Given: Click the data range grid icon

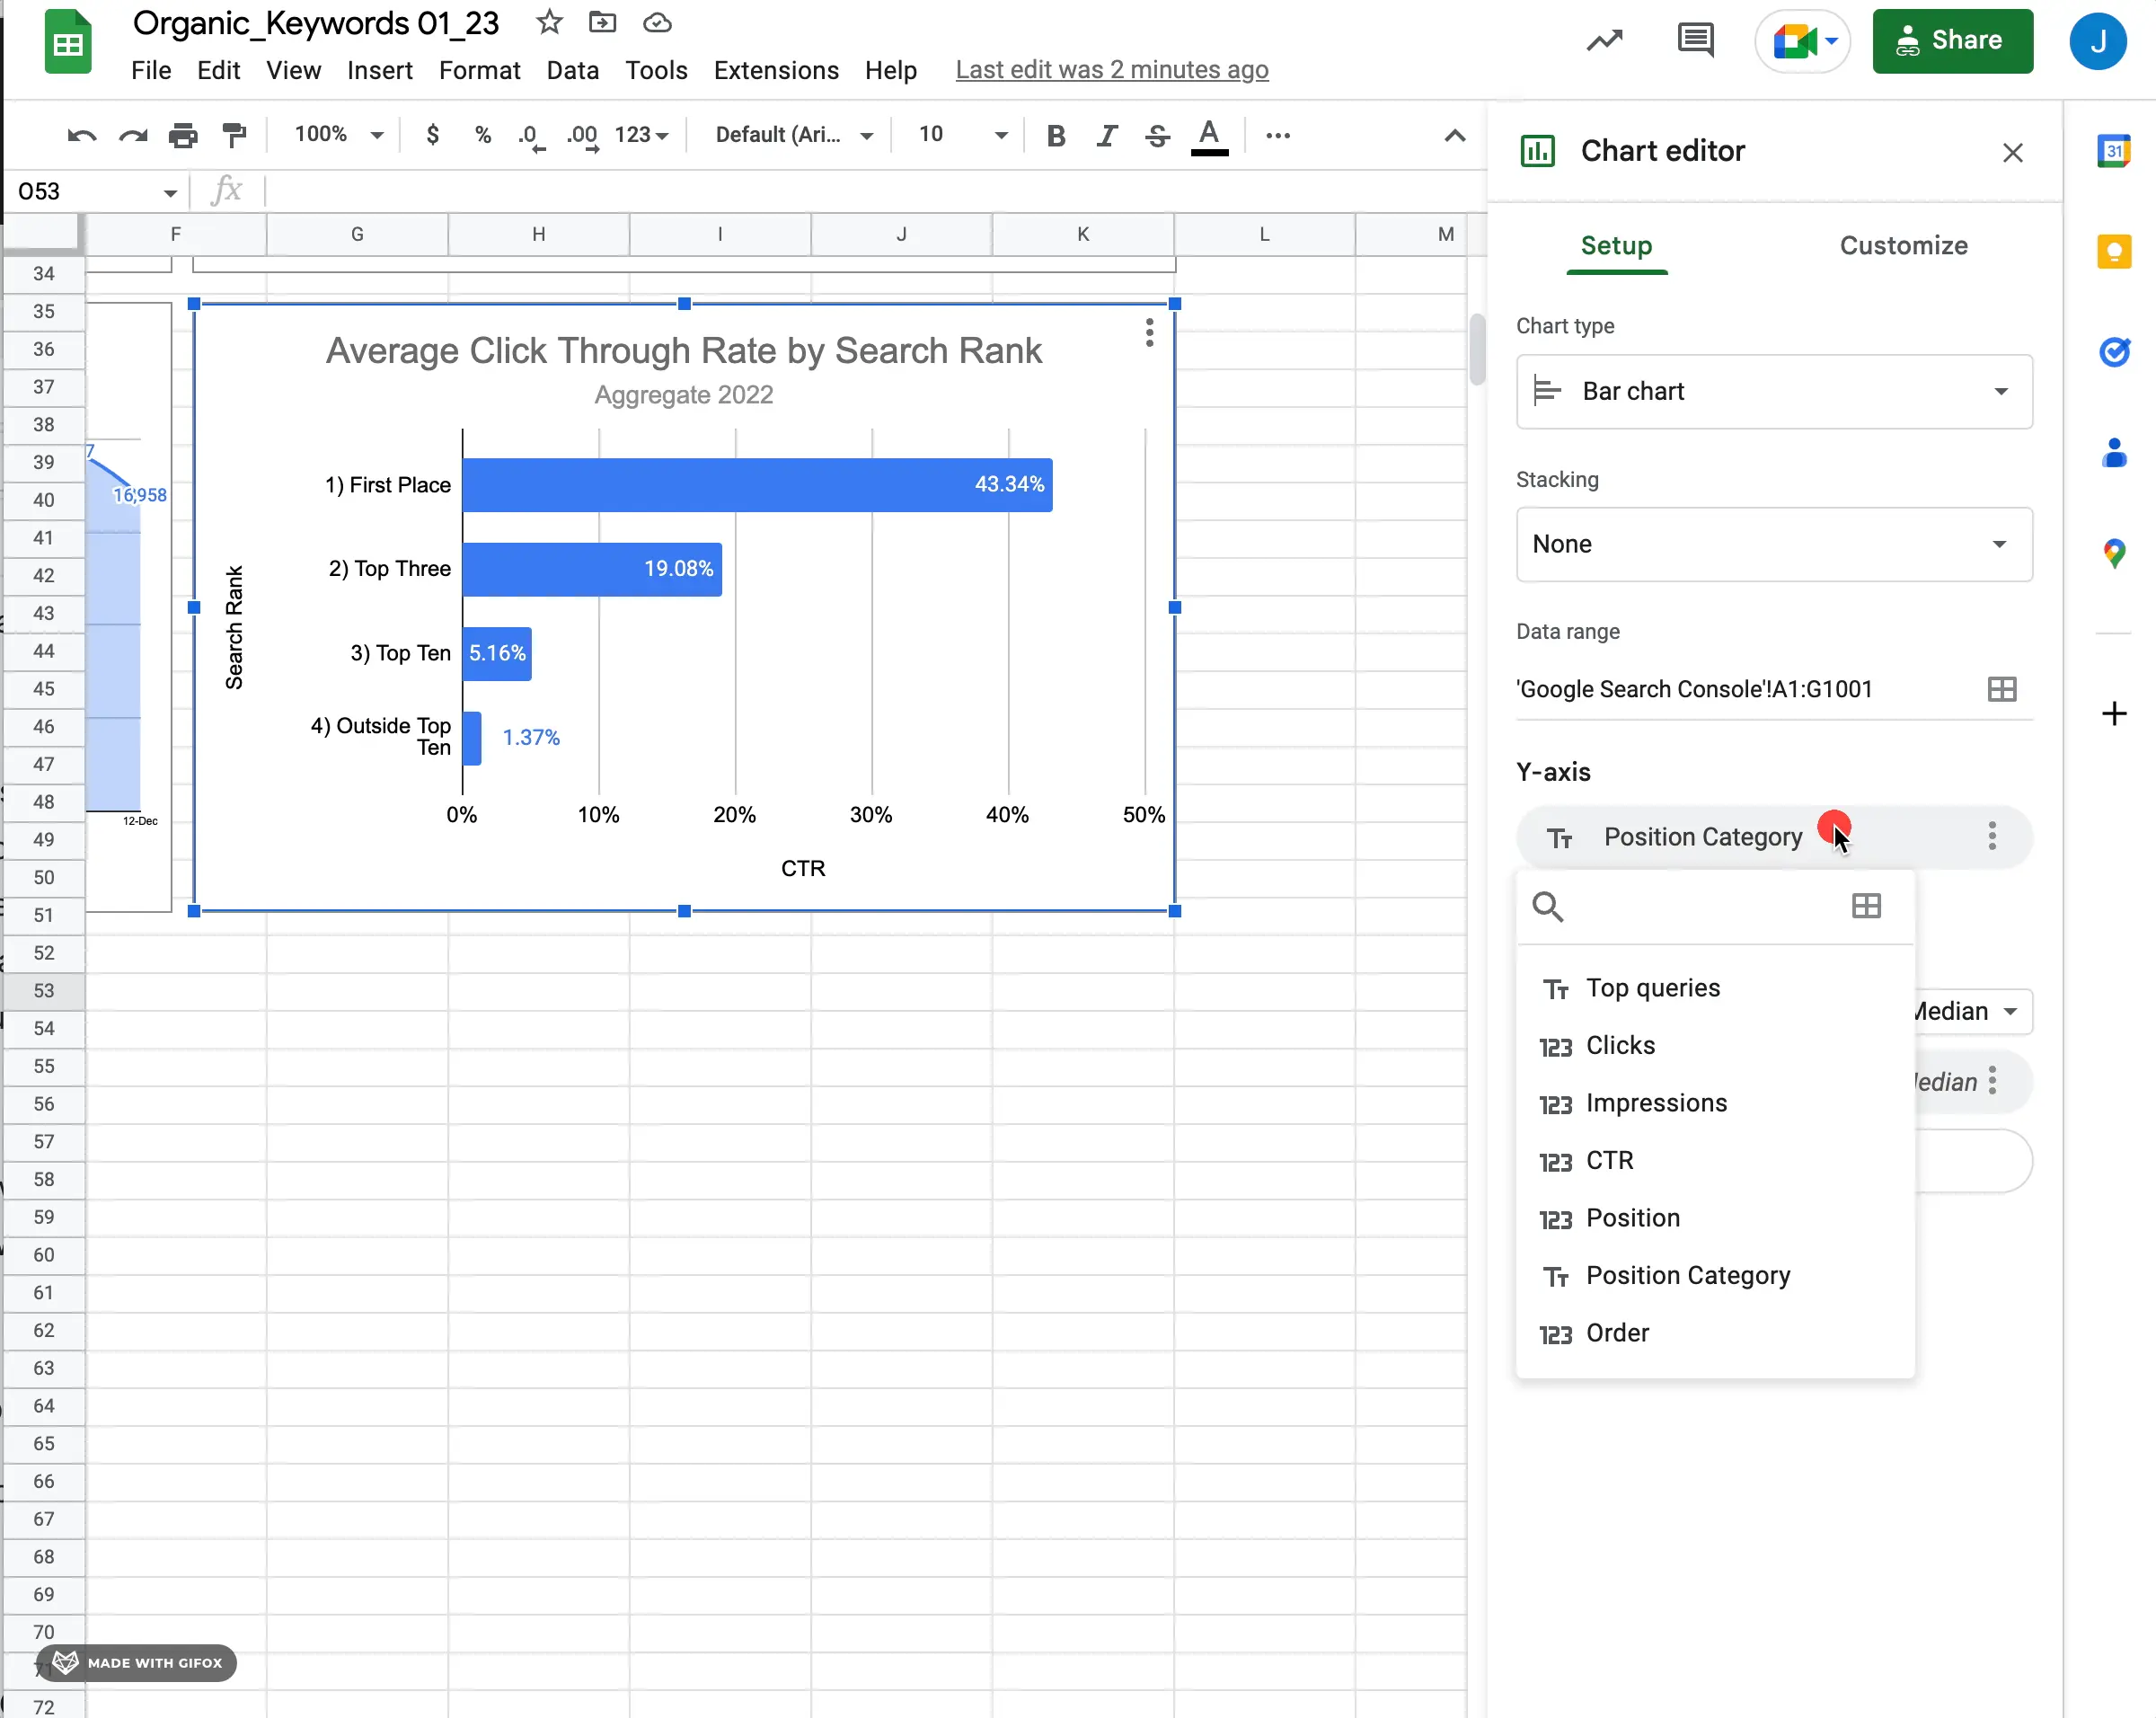Looking at the screenshot, I should (2001, 687).
